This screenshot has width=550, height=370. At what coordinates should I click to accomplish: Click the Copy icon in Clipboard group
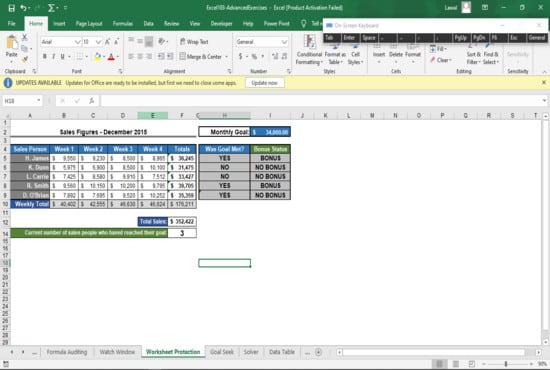pyautogui.click(x=25, y=48)
